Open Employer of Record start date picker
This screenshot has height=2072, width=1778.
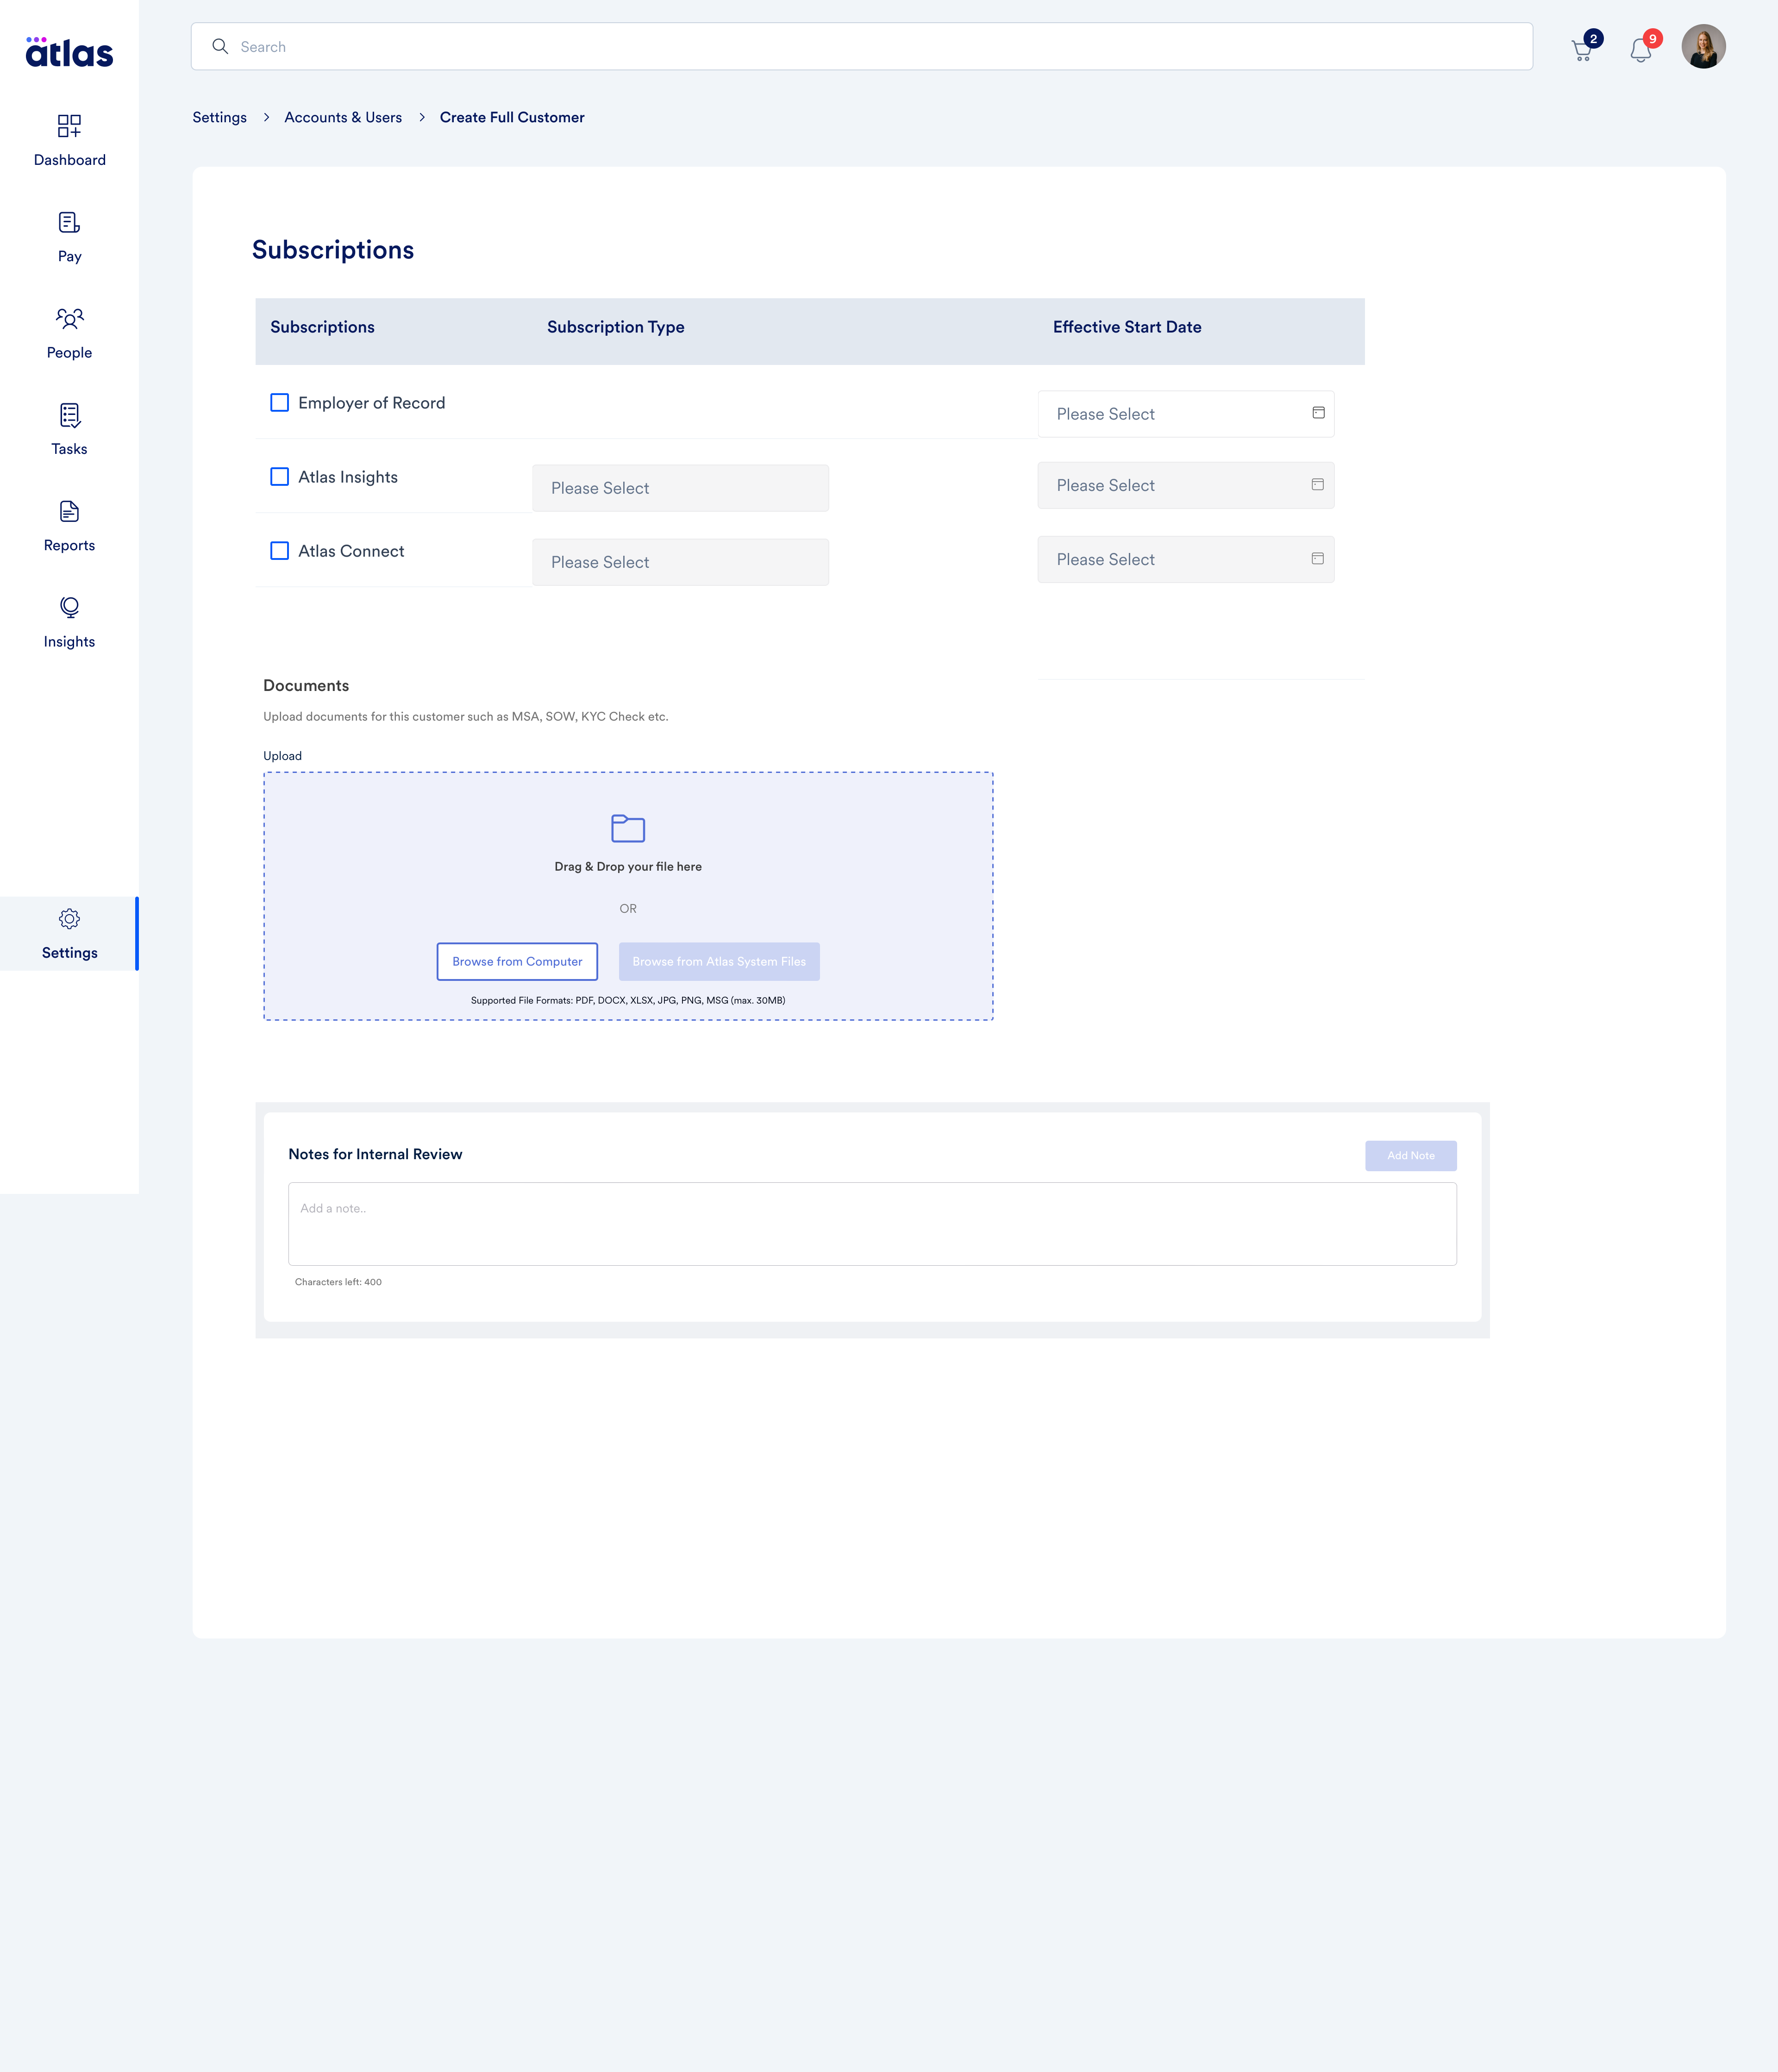click(x=1186, y=414)
